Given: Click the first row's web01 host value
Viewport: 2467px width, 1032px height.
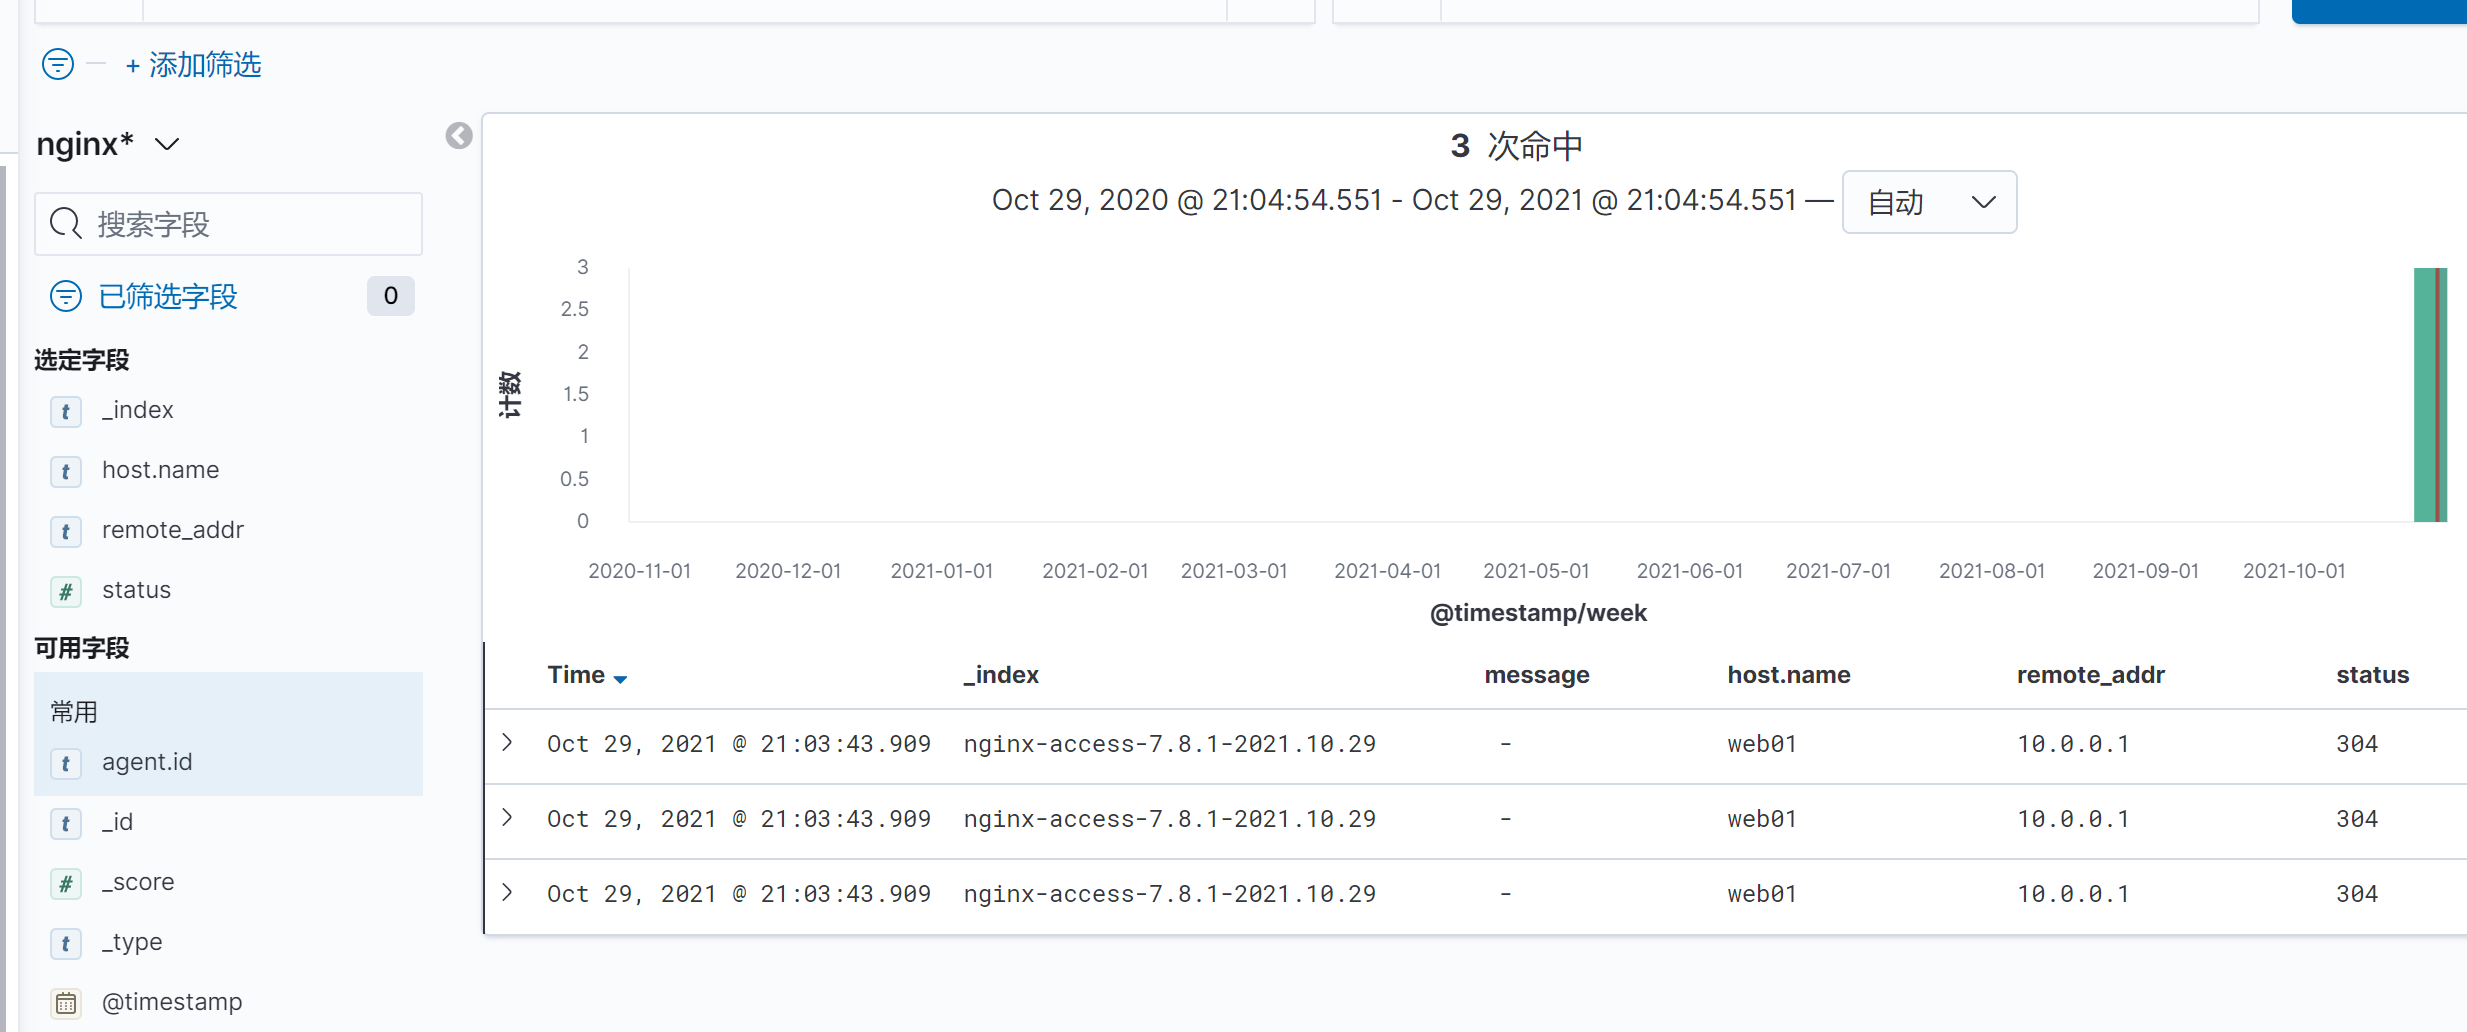Looking at the screenshot, I should (x=1762, y=744).
